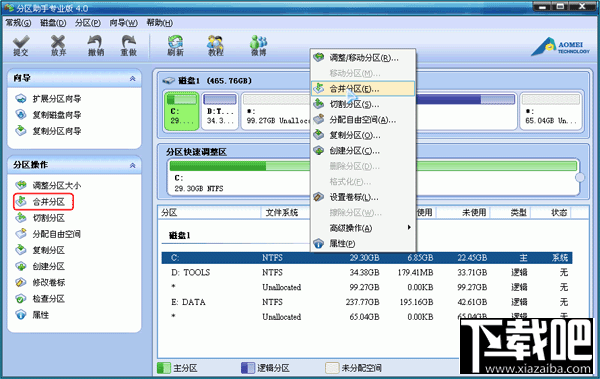Click 调整分区大小 in the operations panel

tap(48, 186)
